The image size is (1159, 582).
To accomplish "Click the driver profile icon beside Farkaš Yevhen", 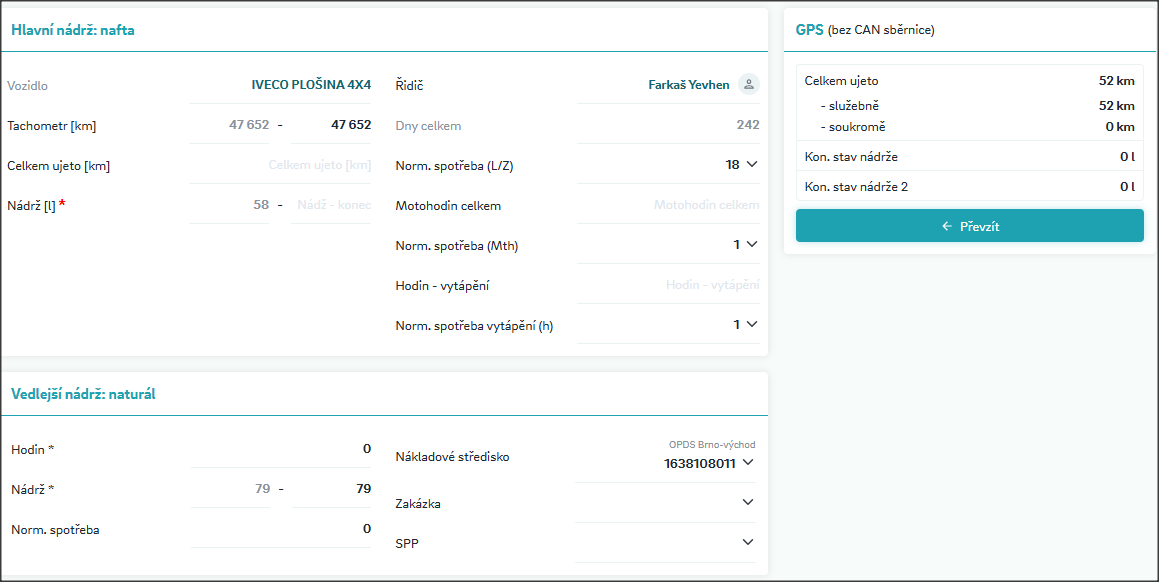I will pyautogui.click(x=748, y=85).
